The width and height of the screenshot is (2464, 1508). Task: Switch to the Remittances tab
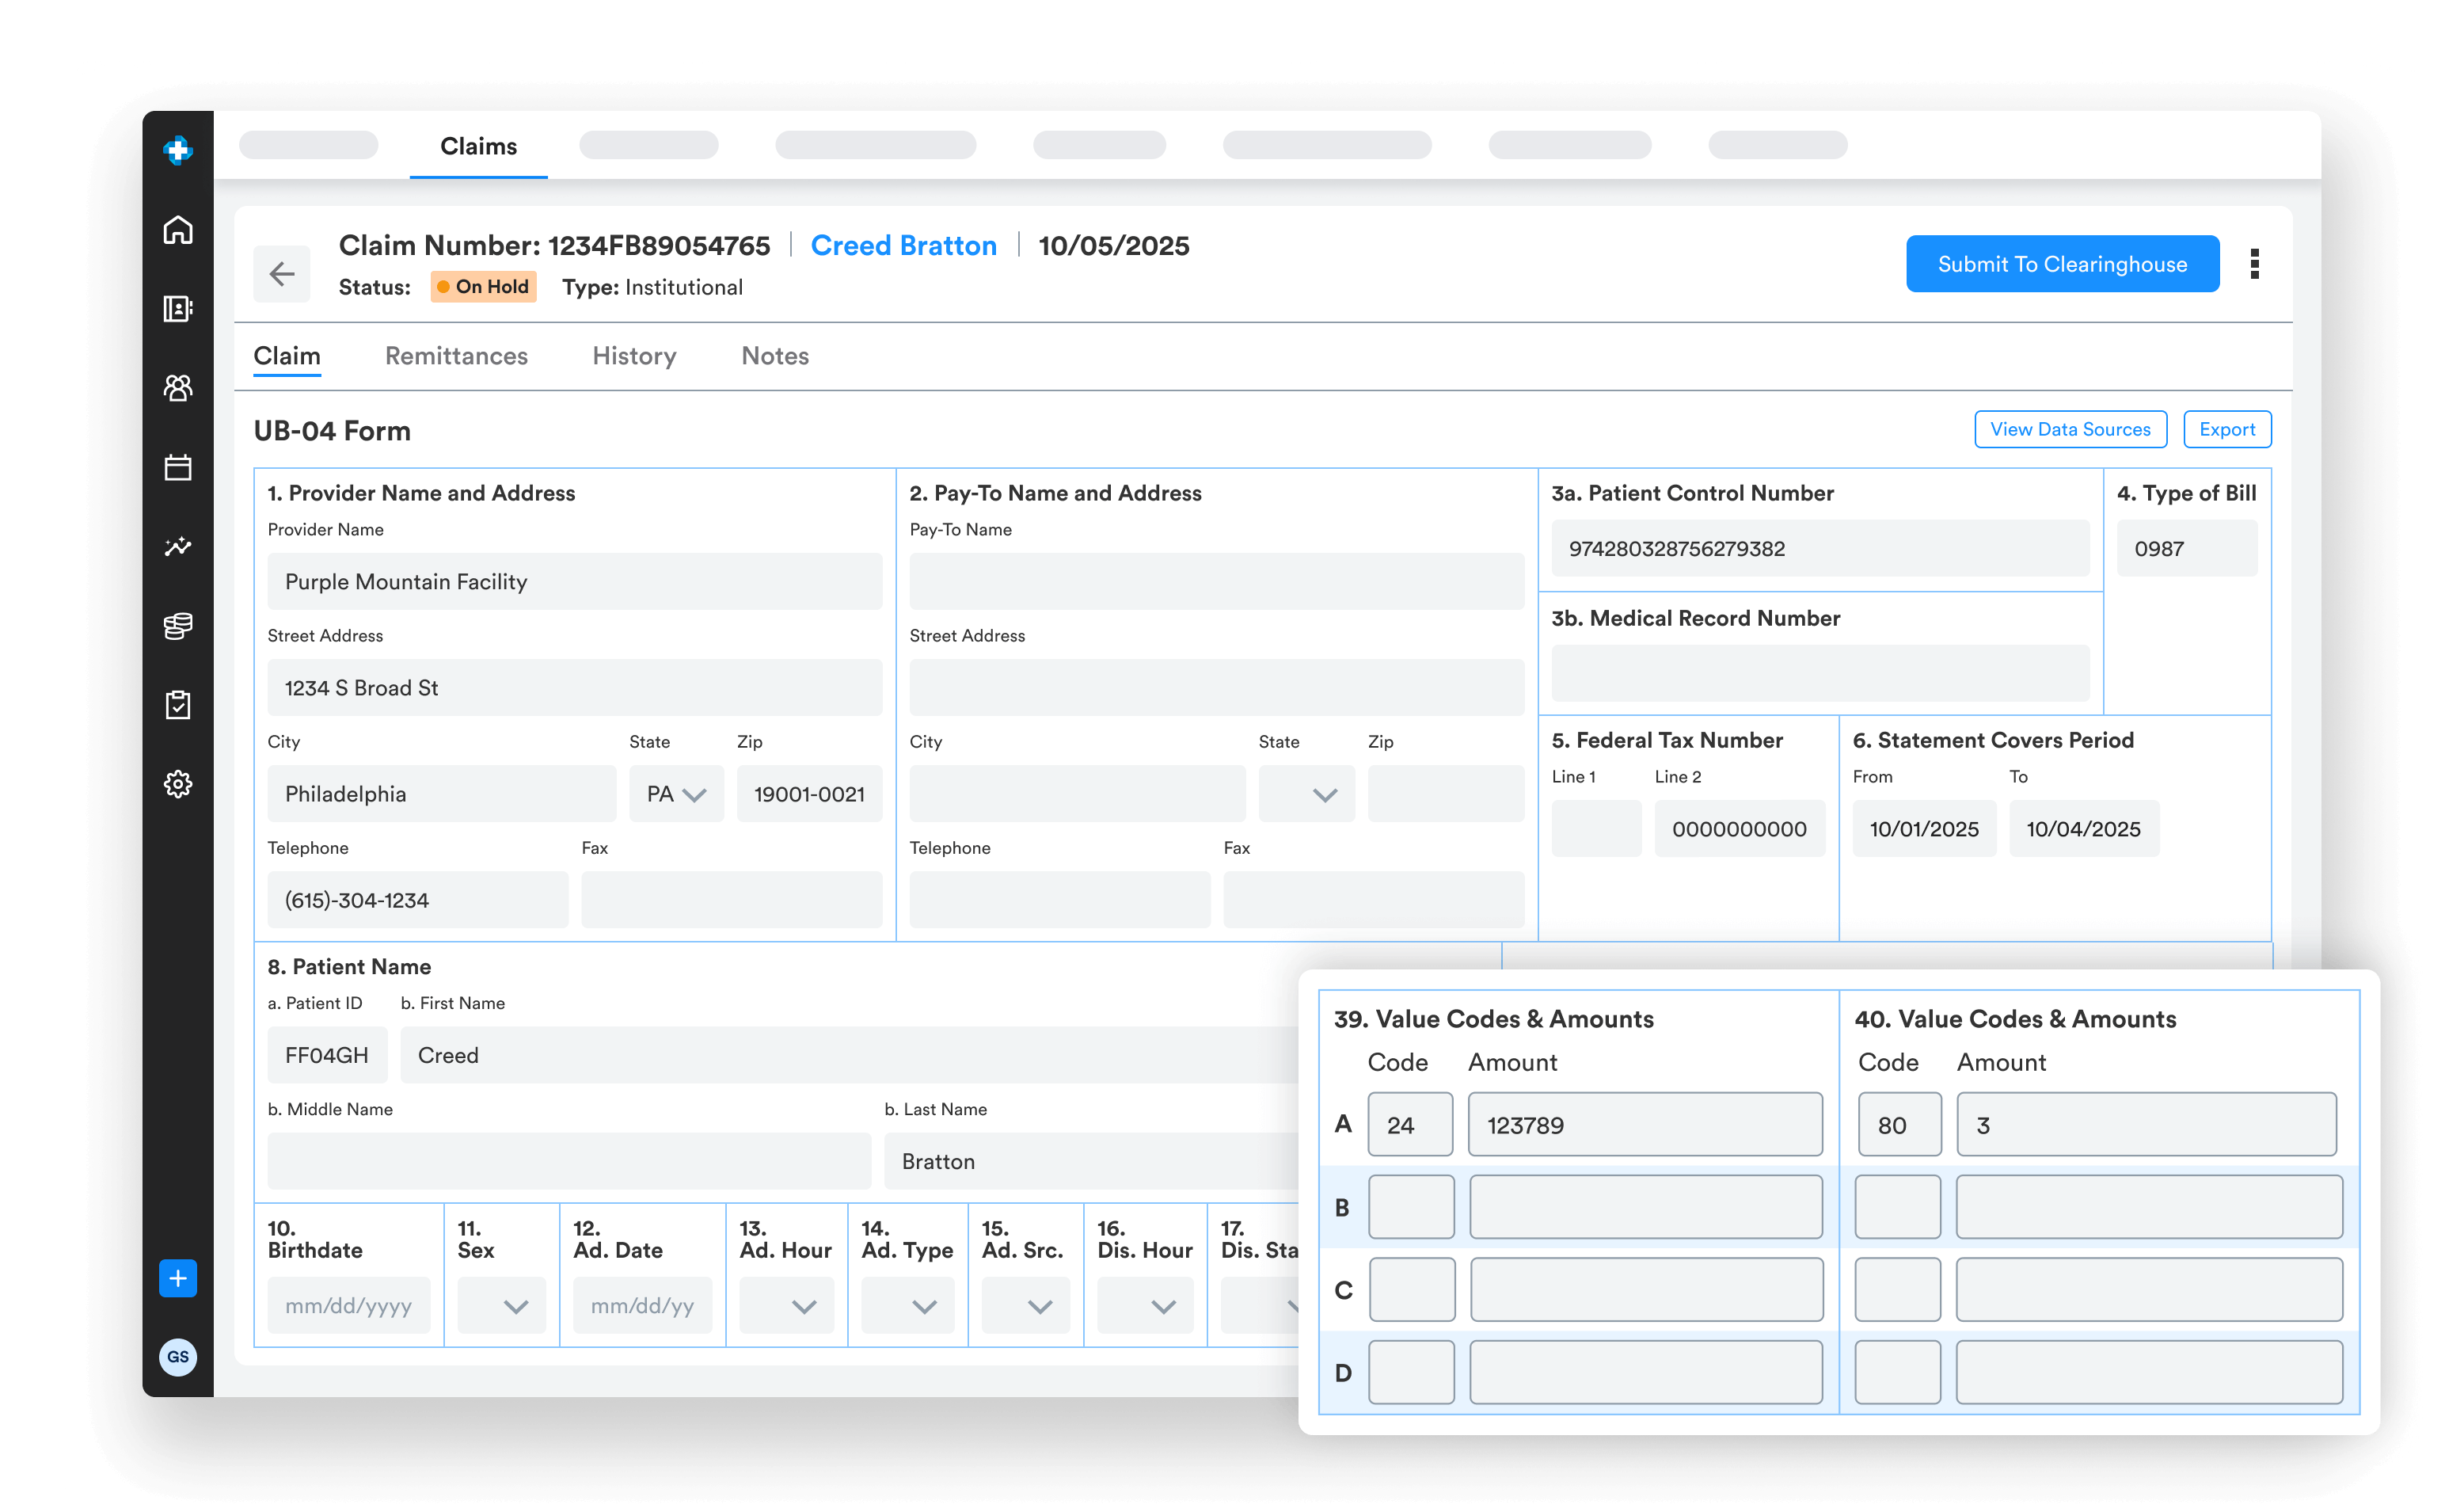tap(456, 356)
